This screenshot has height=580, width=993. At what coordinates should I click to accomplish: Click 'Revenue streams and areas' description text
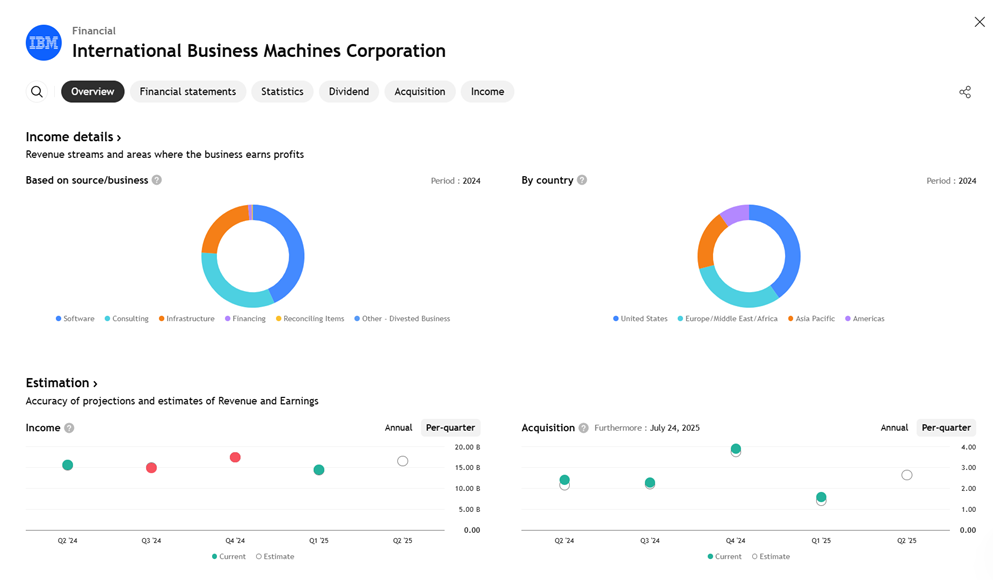(x=165, y=154)
